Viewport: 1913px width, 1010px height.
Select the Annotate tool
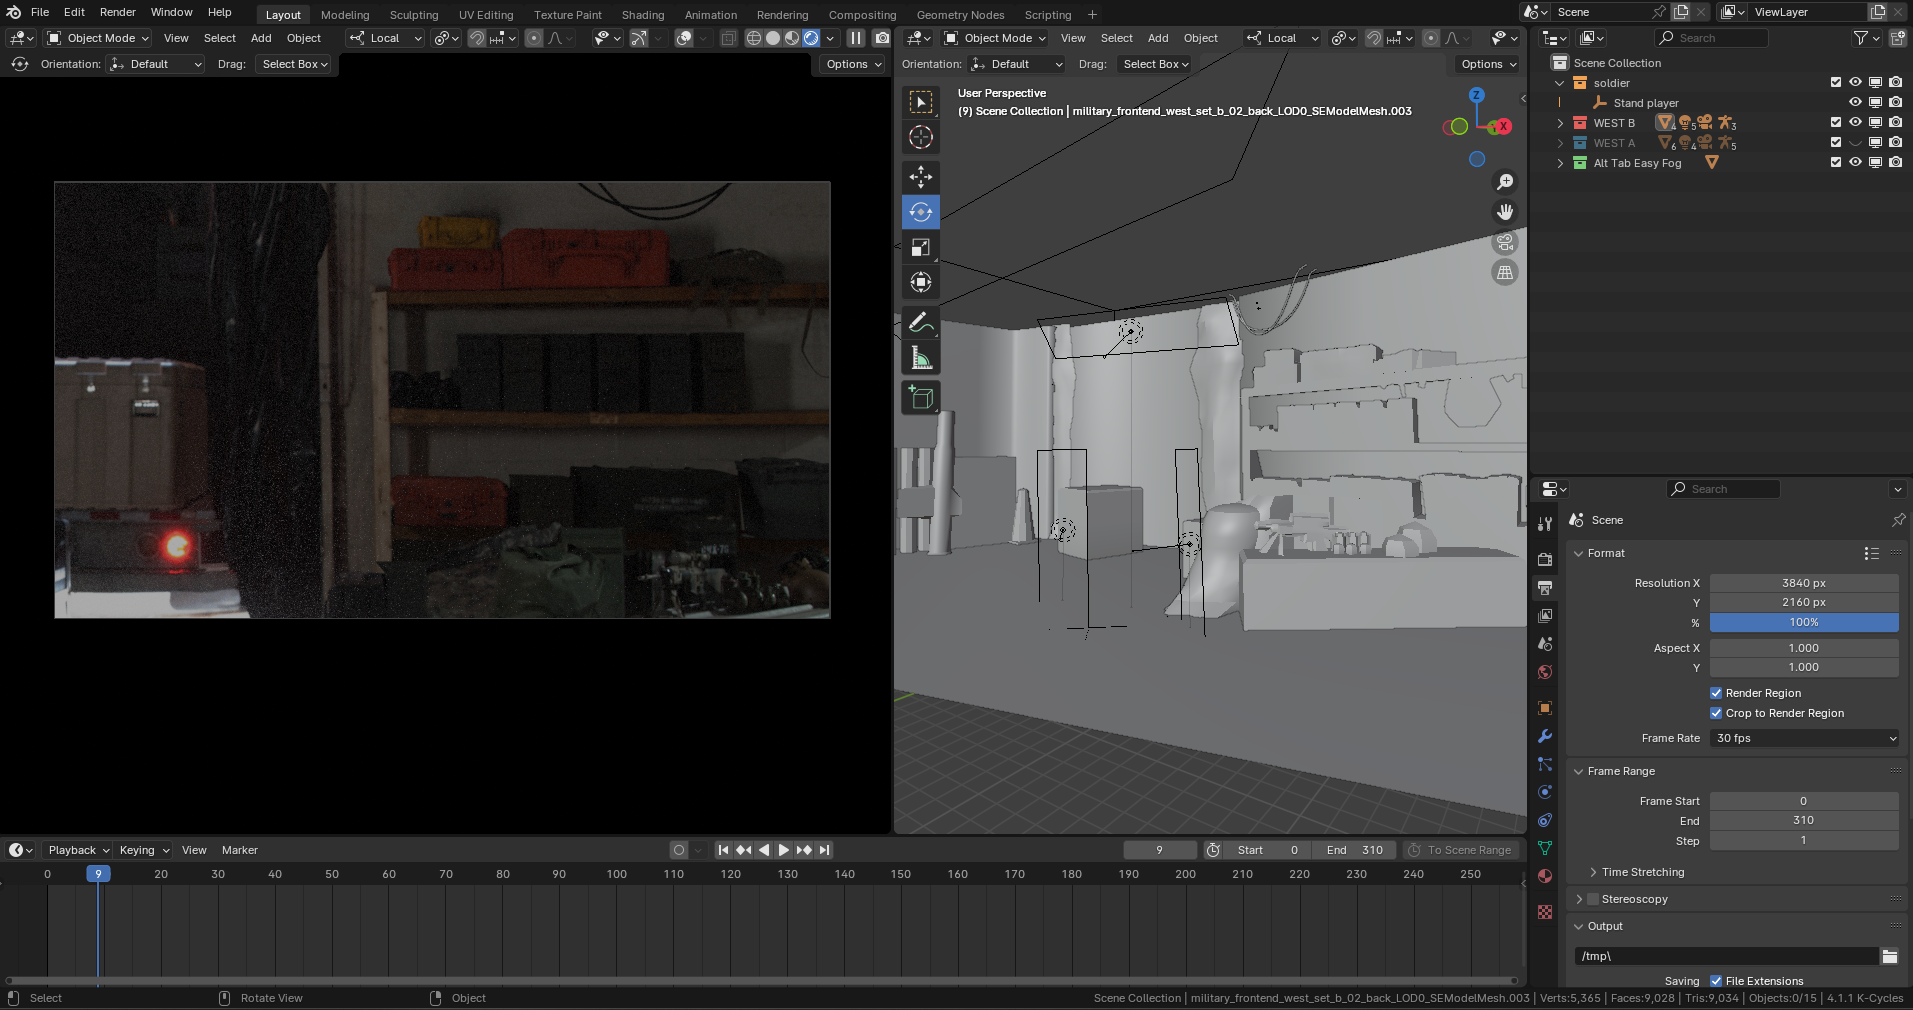point(921,323)
